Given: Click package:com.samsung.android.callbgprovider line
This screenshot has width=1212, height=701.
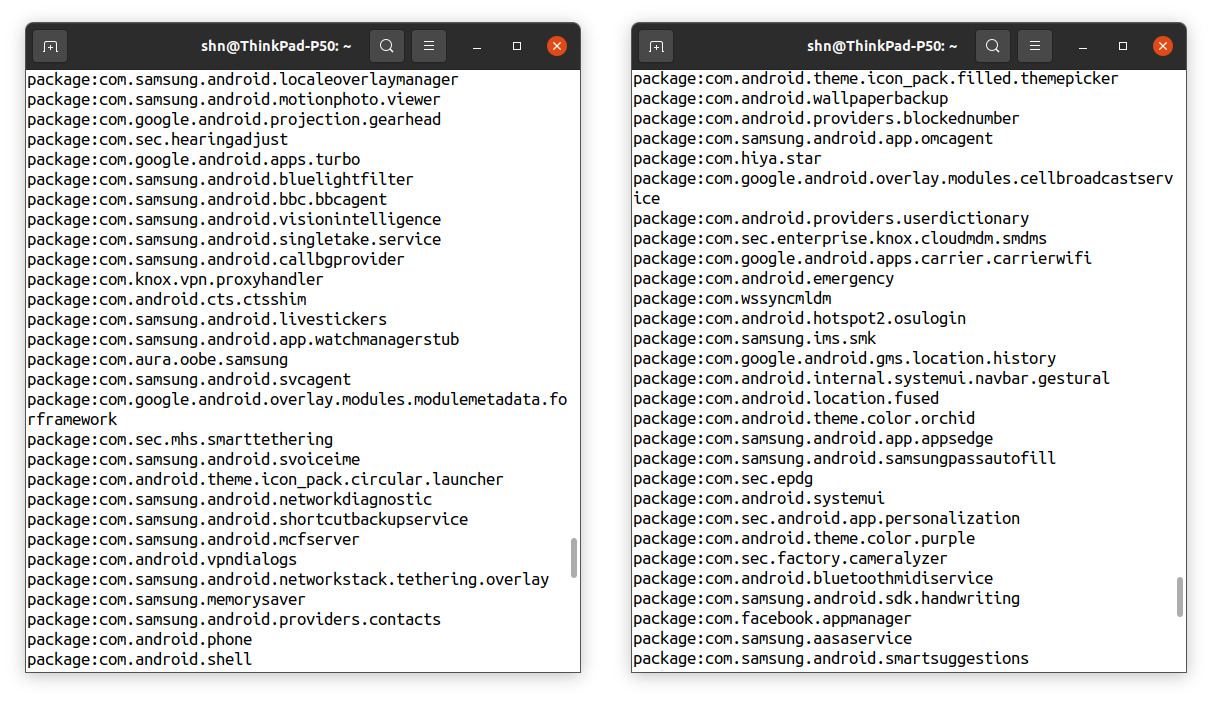Looking at the screenshot, I should click(216, 259).
